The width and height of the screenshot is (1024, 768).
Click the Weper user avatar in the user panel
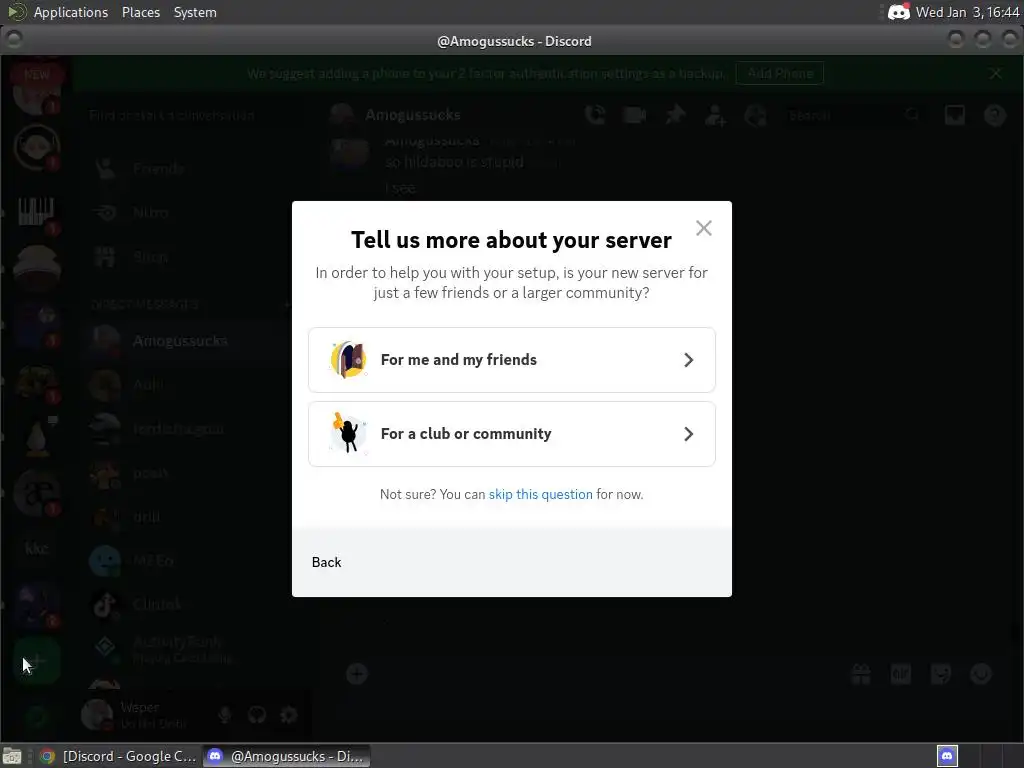coord(97,714)
